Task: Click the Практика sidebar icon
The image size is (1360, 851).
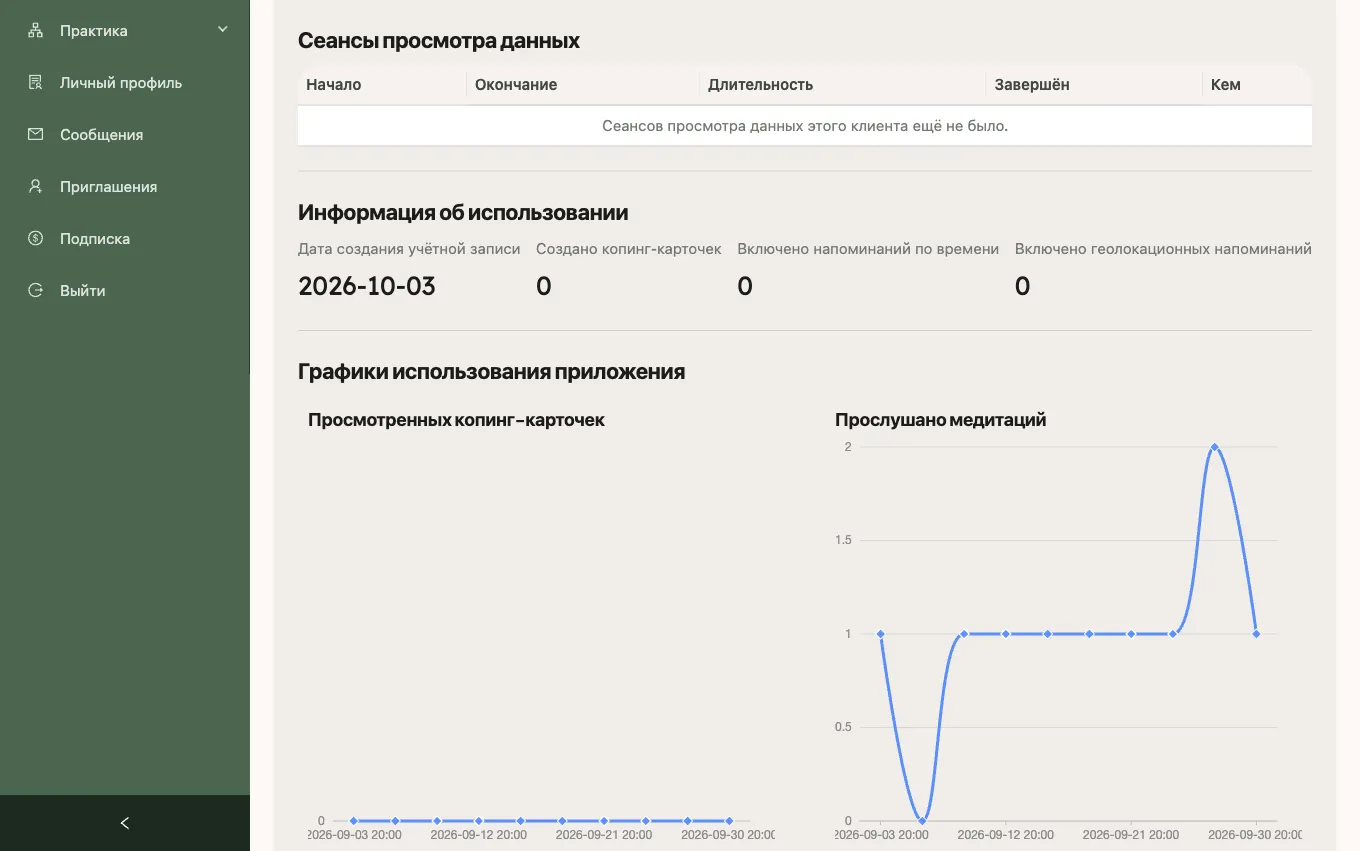Action: point(36,30)
